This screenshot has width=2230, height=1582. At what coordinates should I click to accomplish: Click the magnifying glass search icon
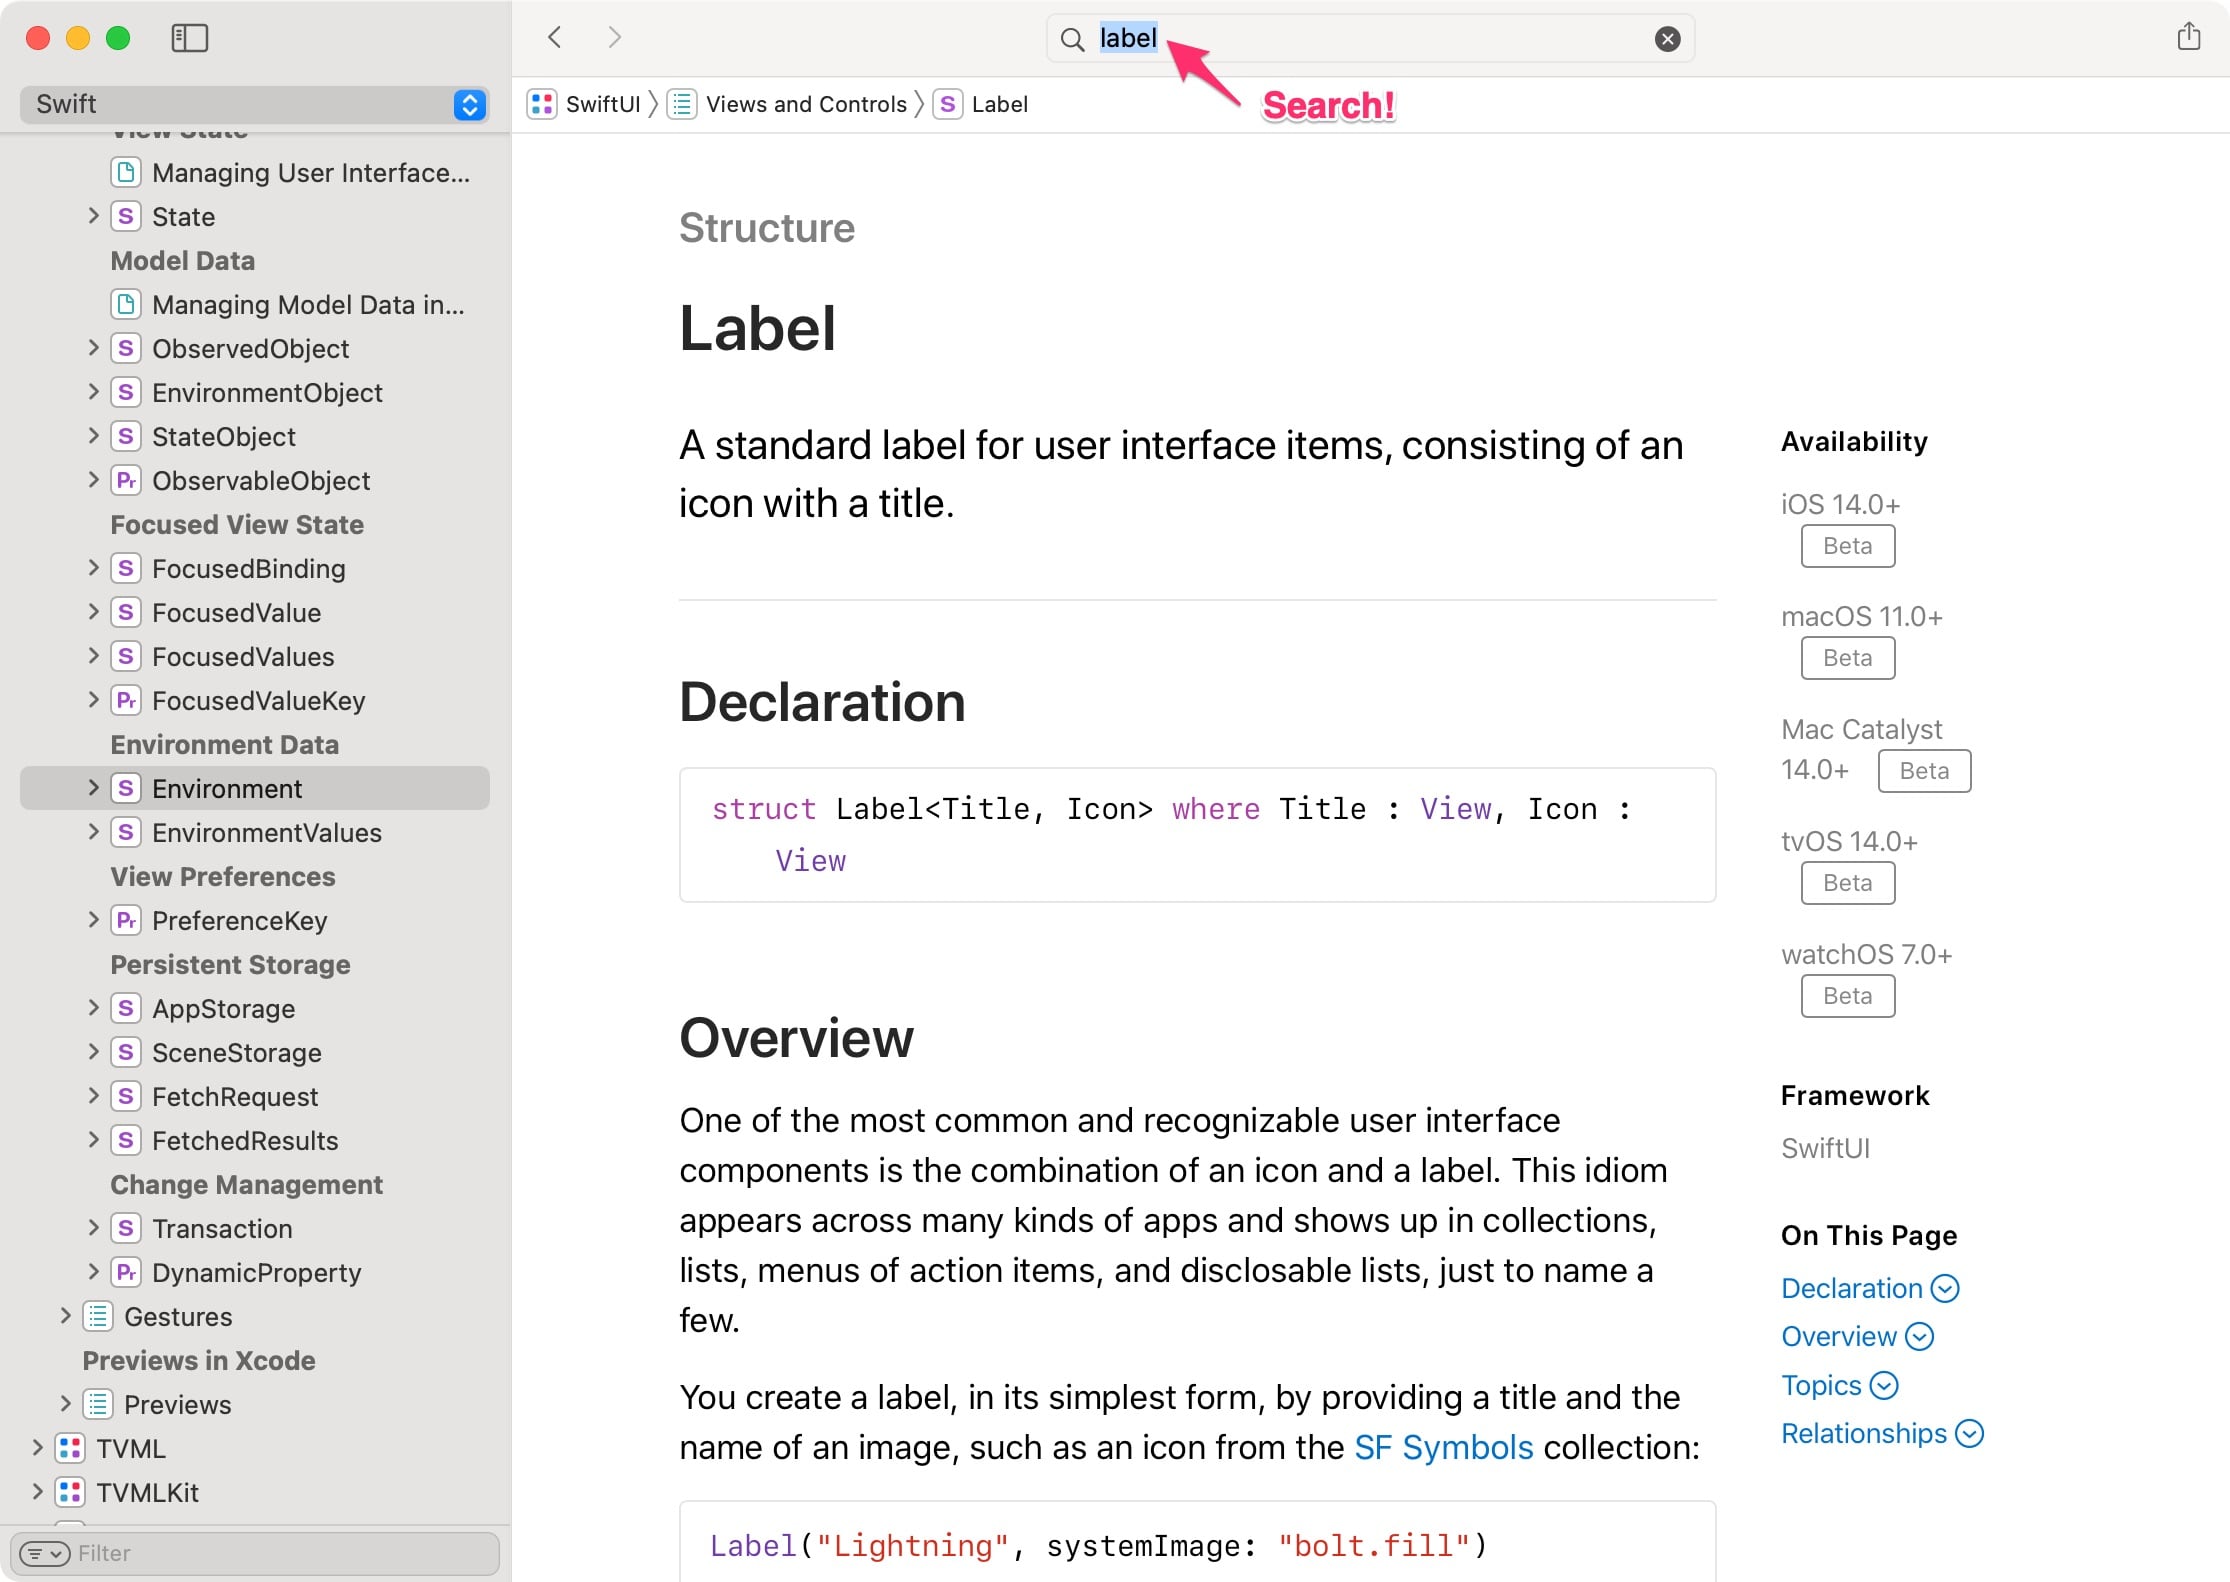(x=1072, y=39)
